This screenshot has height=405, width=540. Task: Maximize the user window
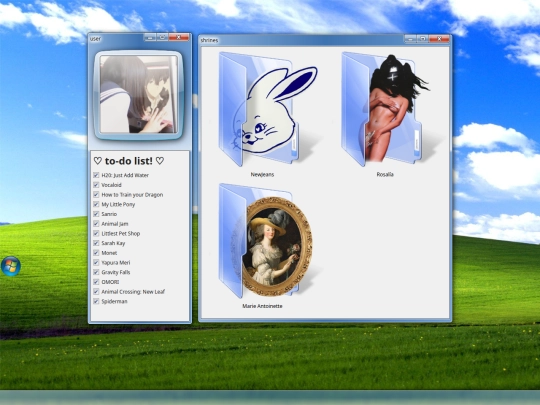tap(163, 37)
